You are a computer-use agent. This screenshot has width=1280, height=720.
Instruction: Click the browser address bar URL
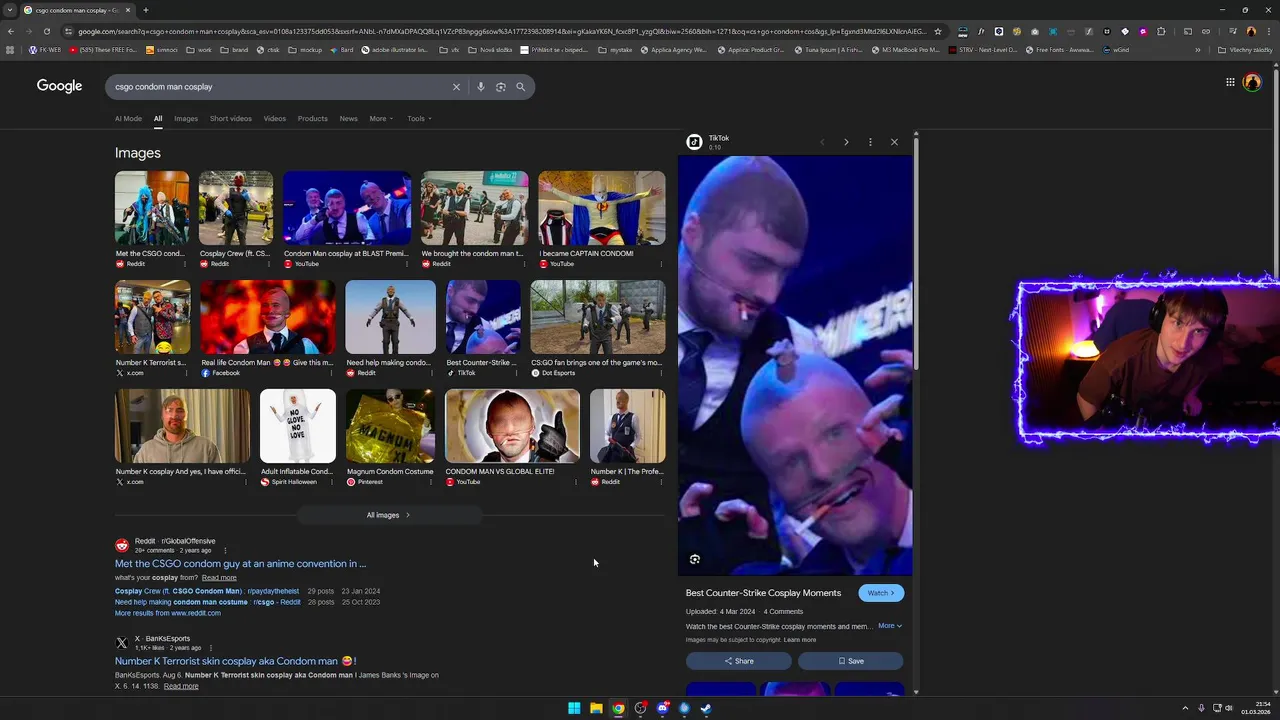coord(502,31)
